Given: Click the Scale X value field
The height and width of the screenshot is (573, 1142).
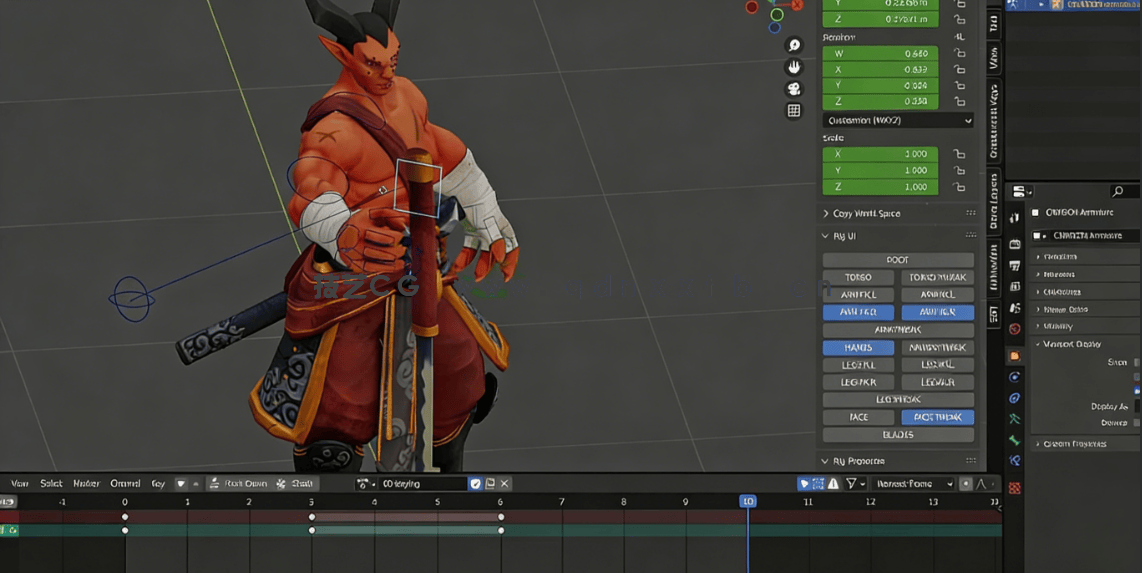Looking at the screenshot, I should pyautogui.click(x=881, y=154).
